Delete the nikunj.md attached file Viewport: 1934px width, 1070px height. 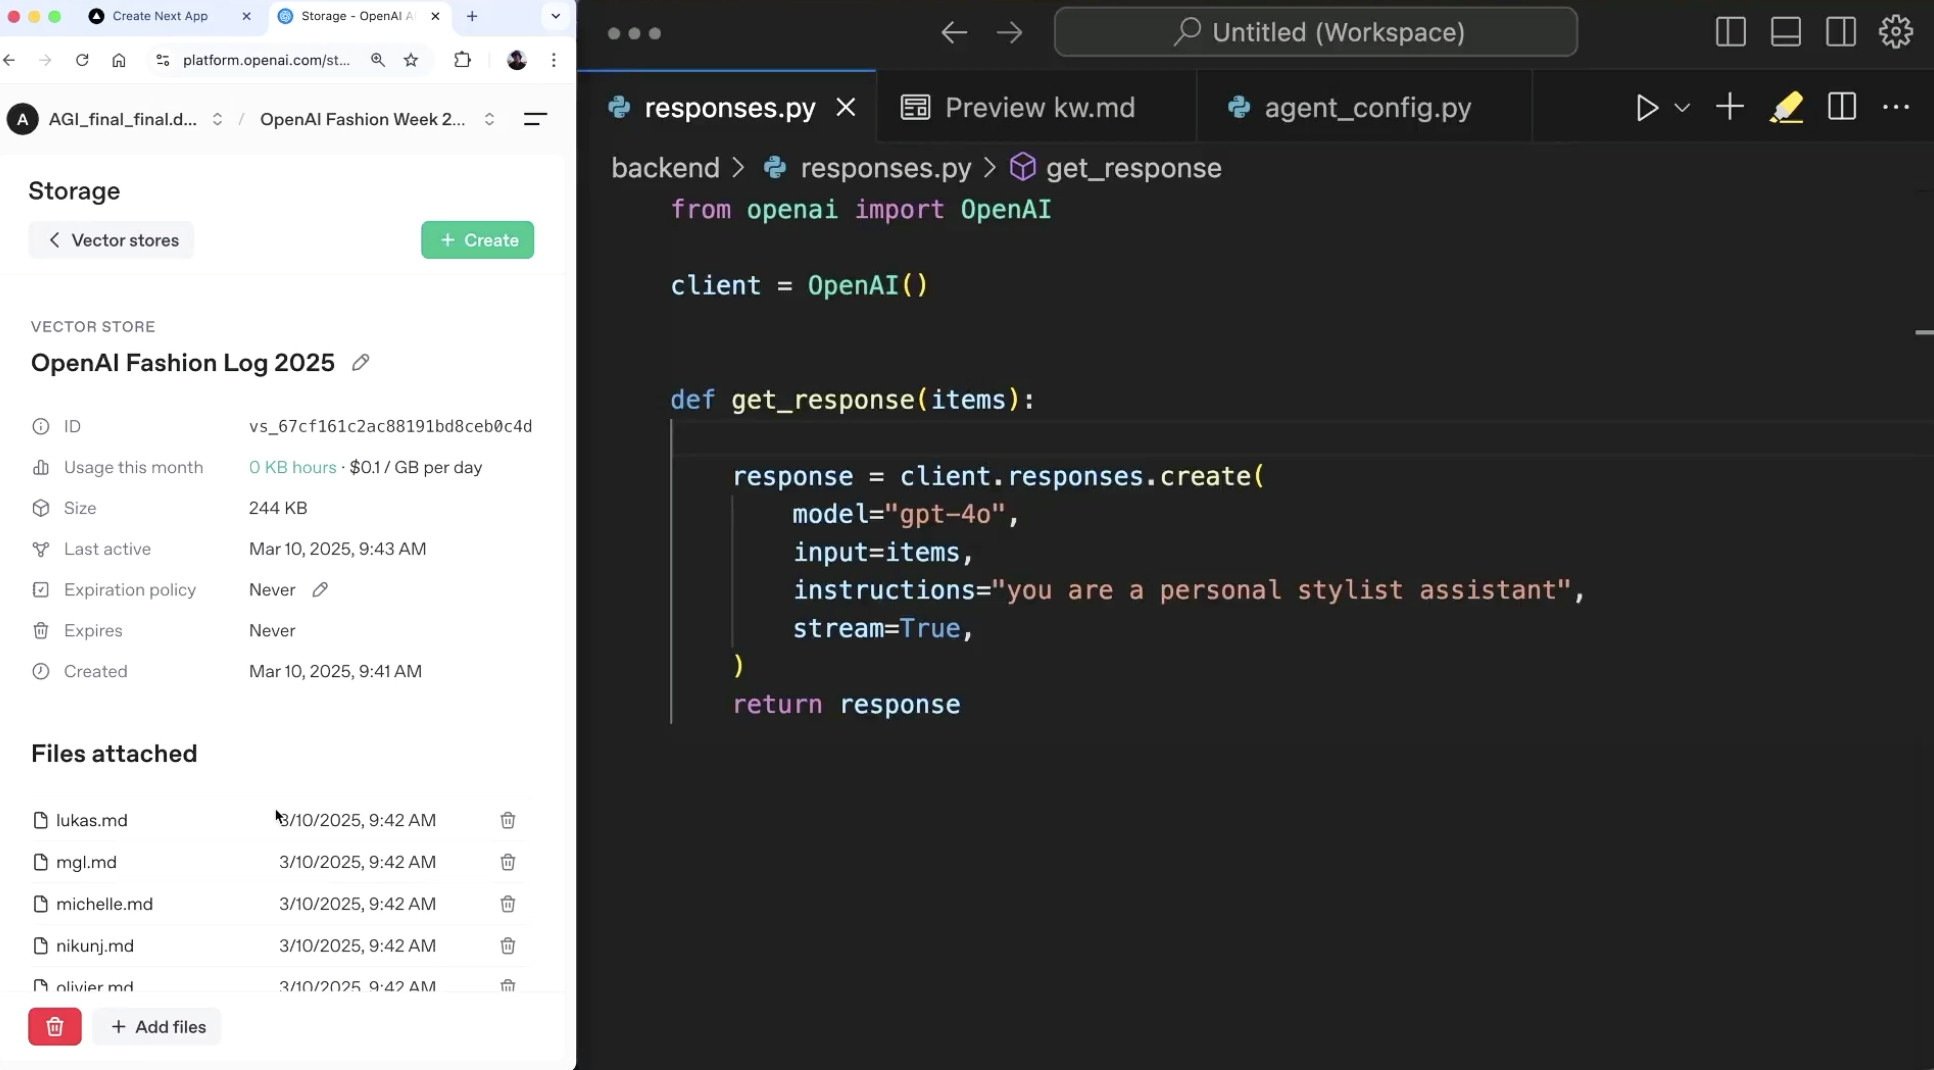pyautogui.click(x=508, y=946)
